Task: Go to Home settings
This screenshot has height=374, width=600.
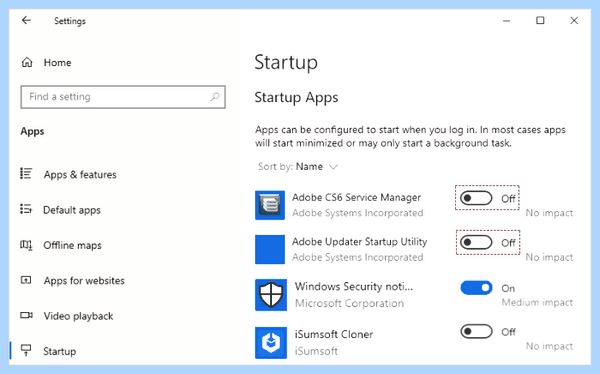Action: (x=57, y=62)
